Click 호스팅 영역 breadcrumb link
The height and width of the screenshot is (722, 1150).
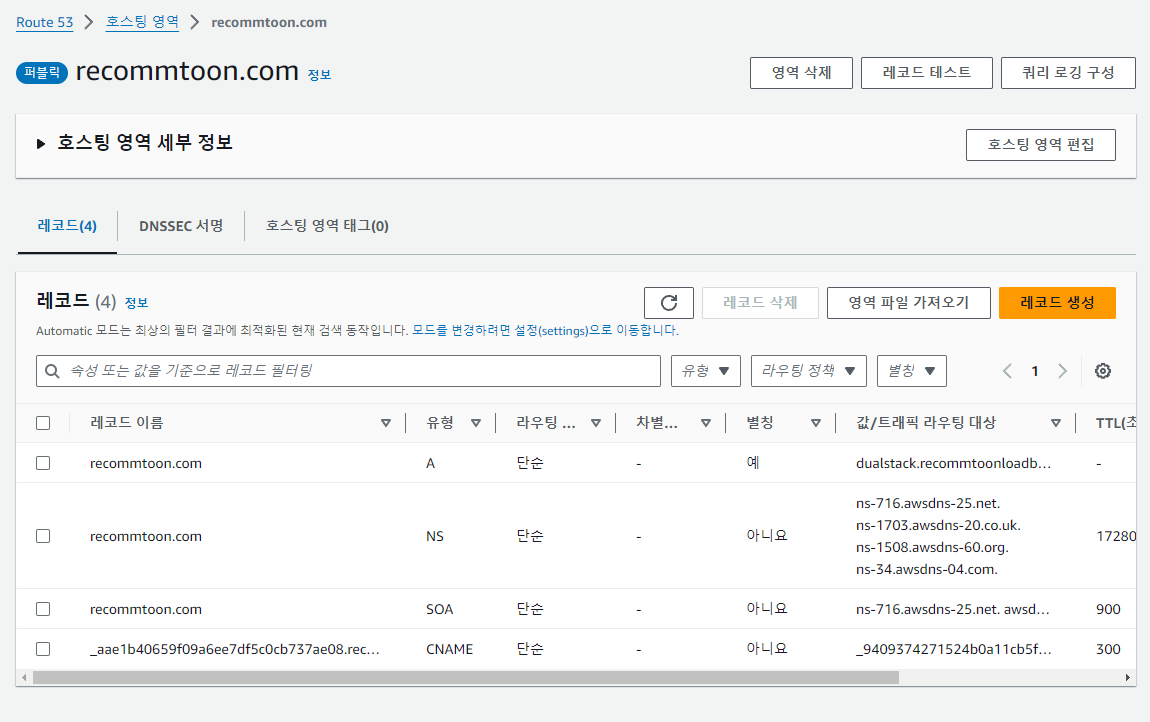142,22
